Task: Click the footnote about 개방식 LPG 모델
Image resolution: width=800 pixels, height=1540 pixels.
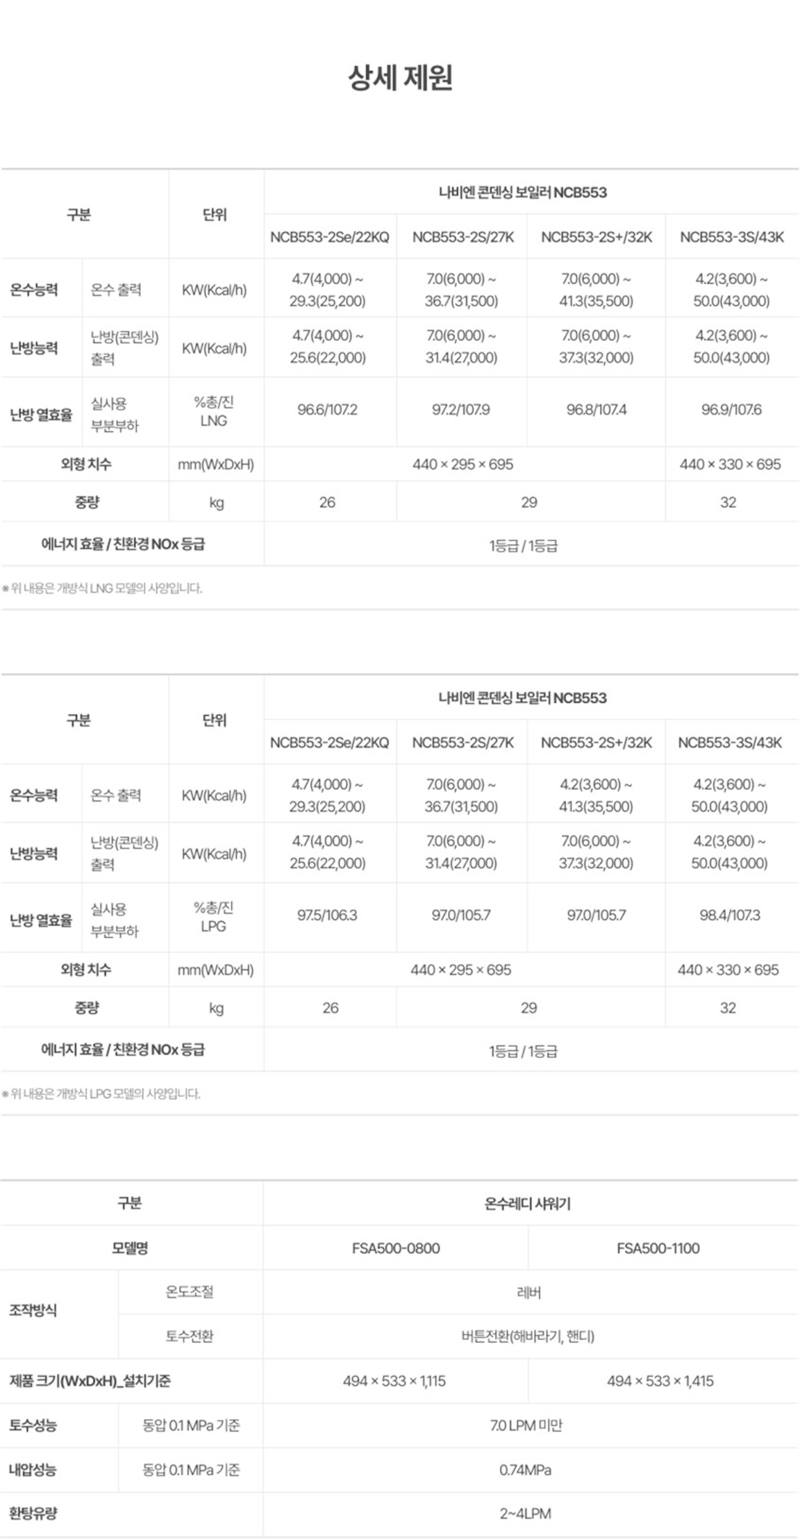Action: pyautogui.click(x=101, y=1094)
